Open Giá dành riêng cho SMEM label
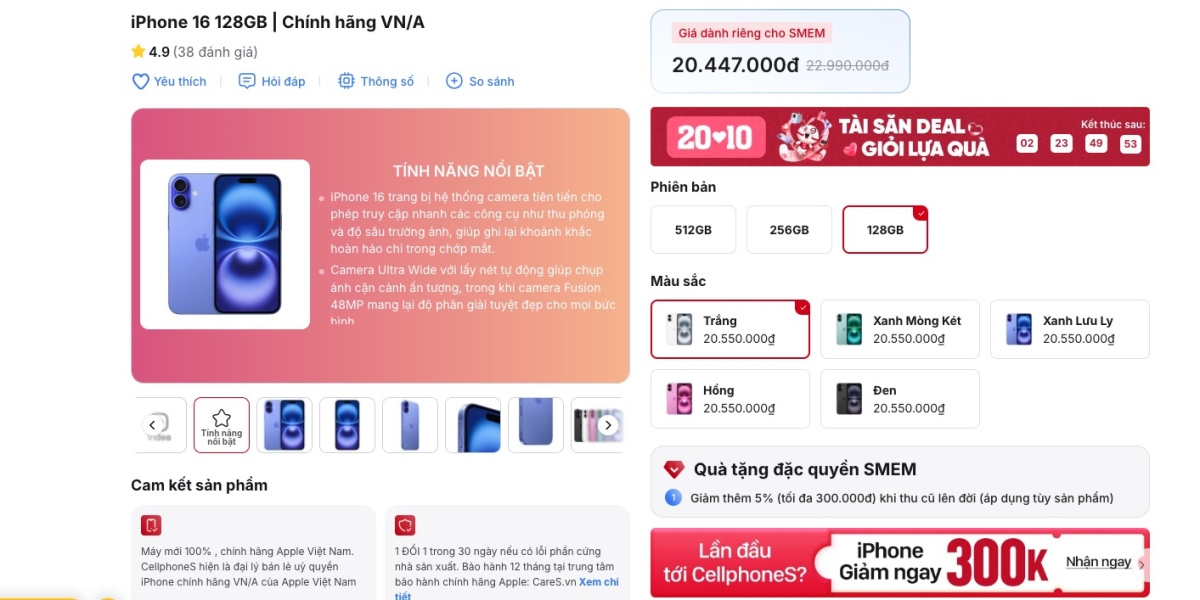The height and width of the screenshot is (600, 1200). (752, 33)
